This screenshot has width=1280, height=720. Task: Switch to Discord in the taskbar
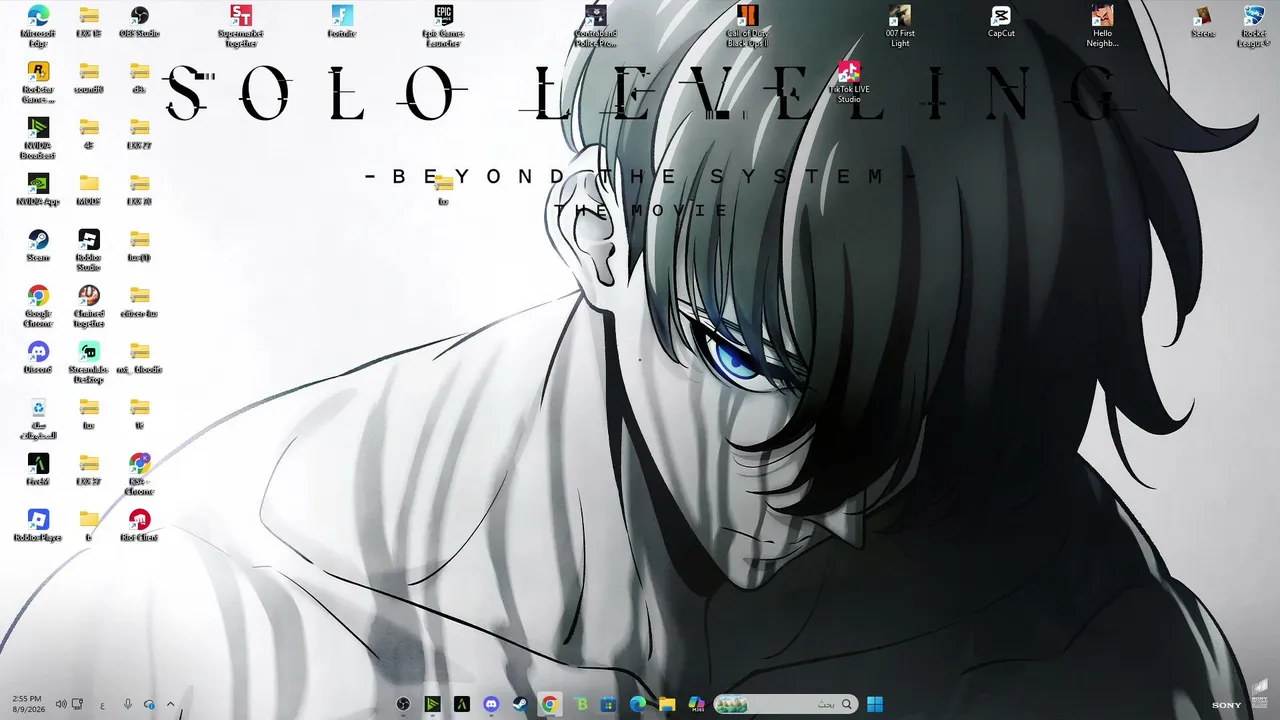coord(491,704)
